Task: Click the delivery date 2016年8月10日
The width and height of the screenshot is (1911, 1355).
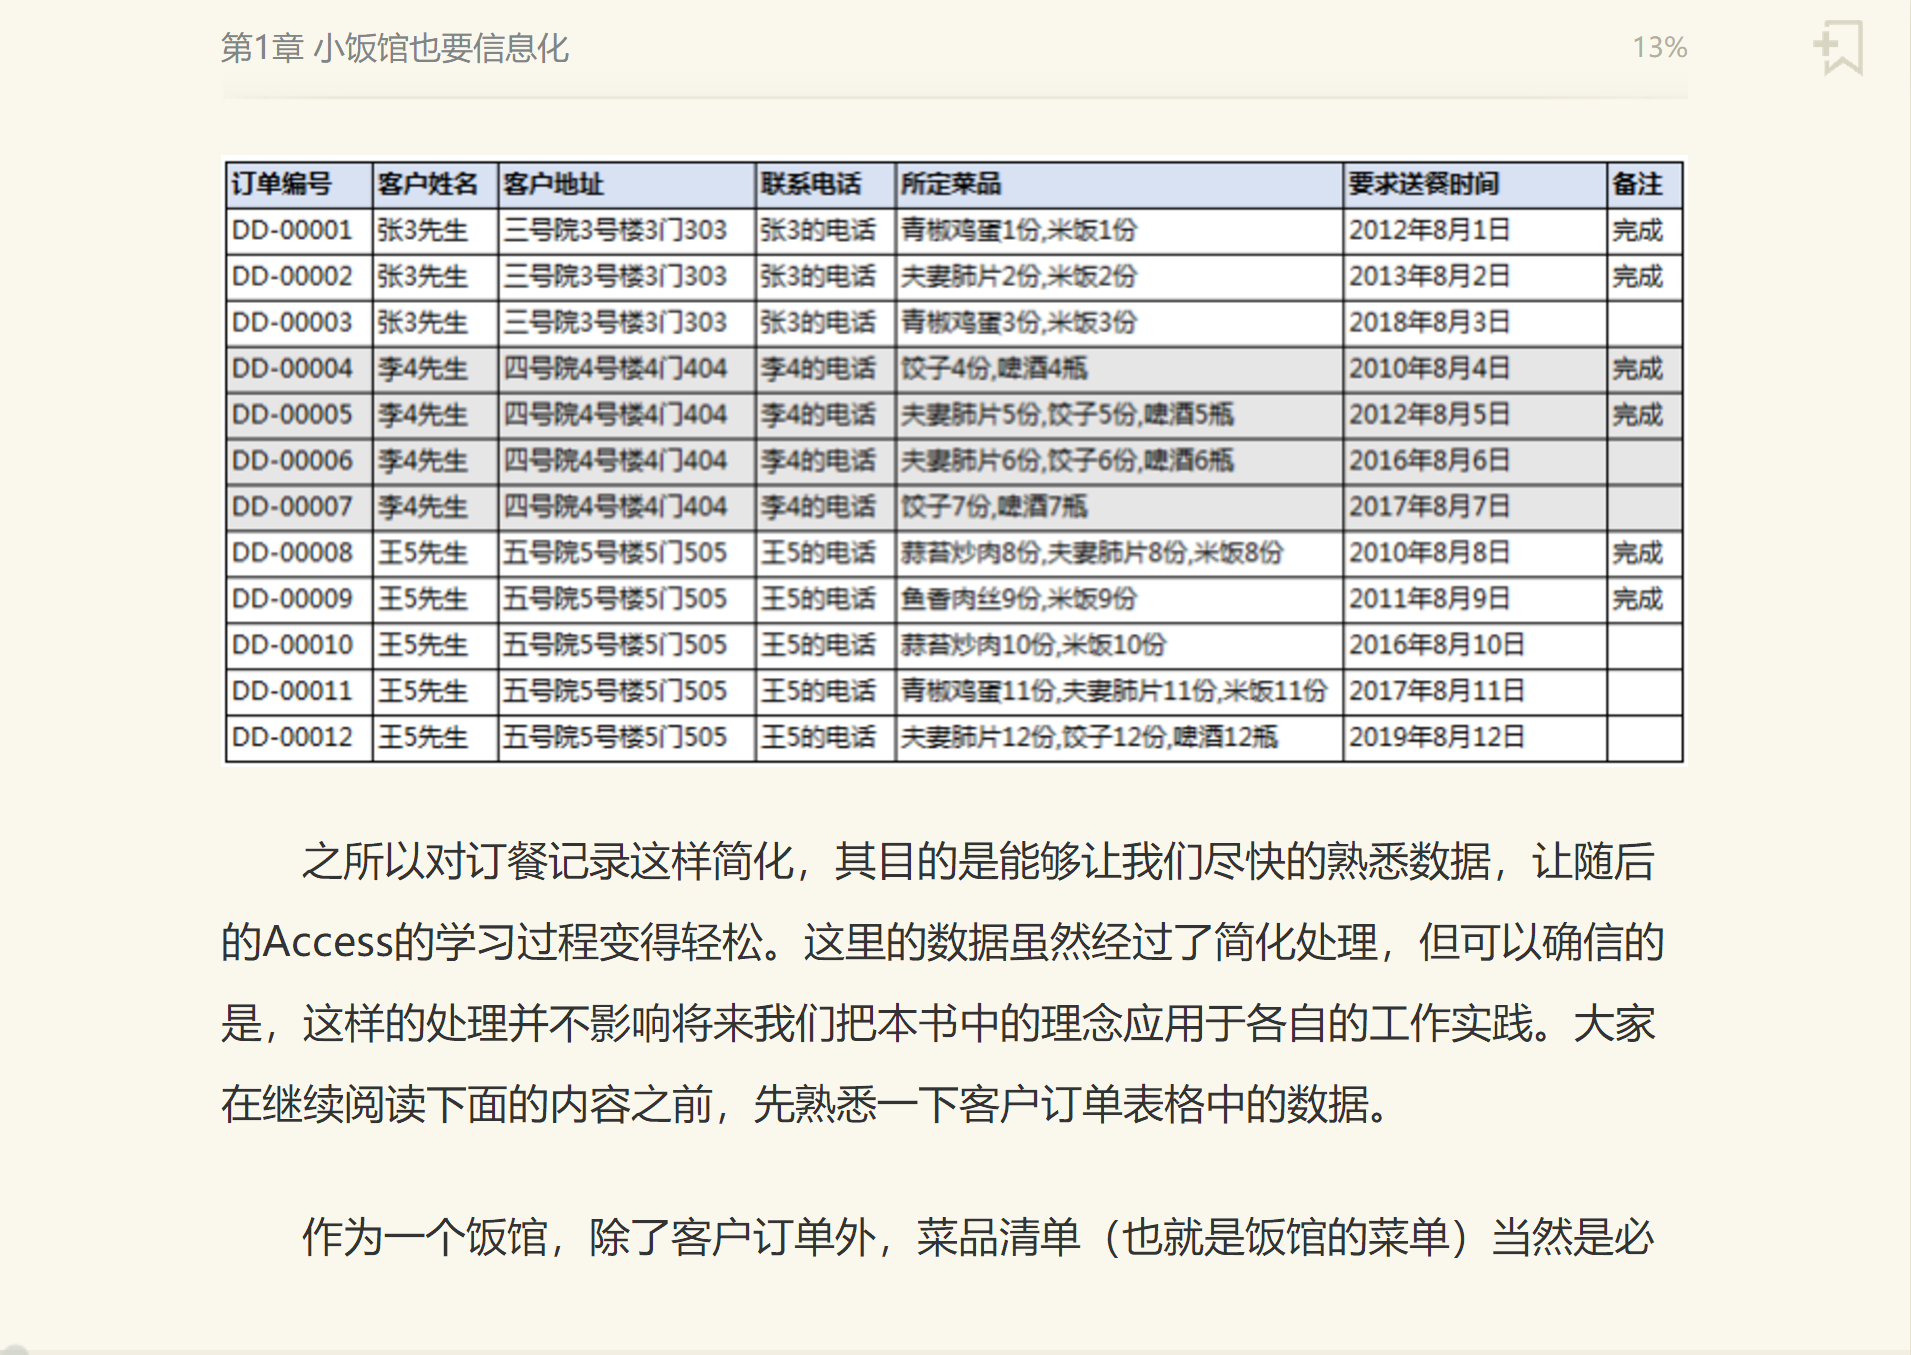Action: pos(1436,644)
